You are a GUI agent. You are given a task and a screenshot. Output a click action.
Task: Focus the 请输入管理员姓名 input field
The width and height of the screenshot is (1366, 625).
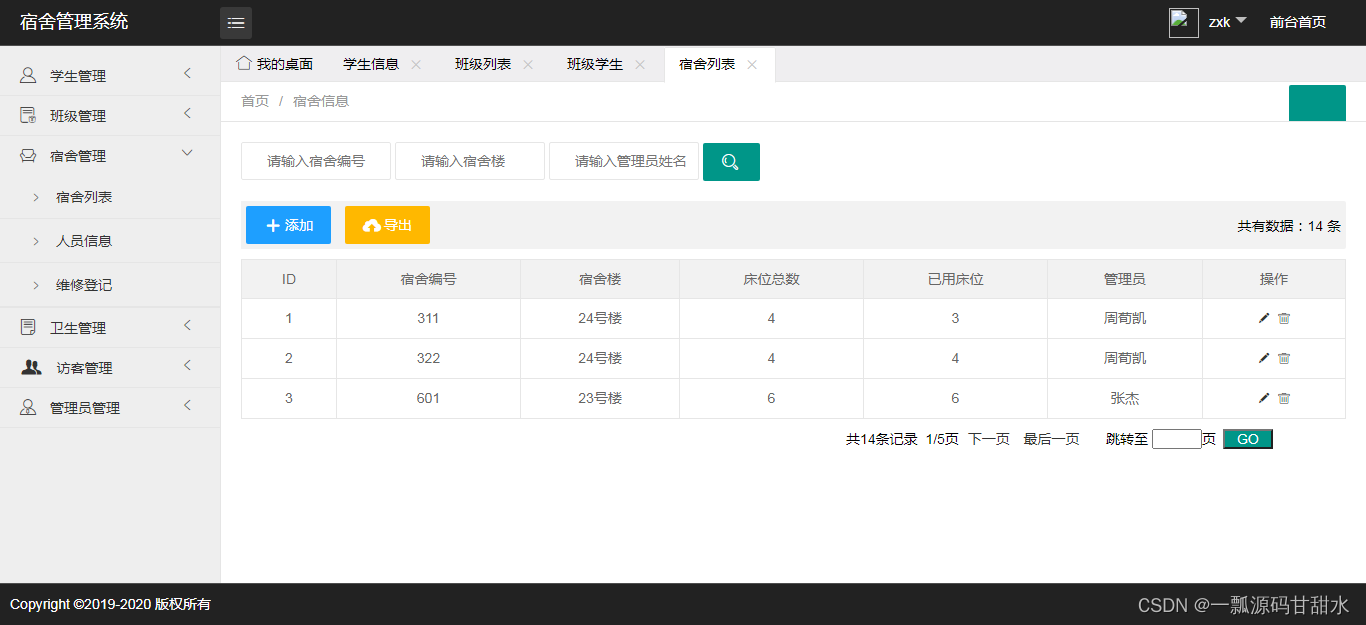pyautogui.click(x=624, y=161)
